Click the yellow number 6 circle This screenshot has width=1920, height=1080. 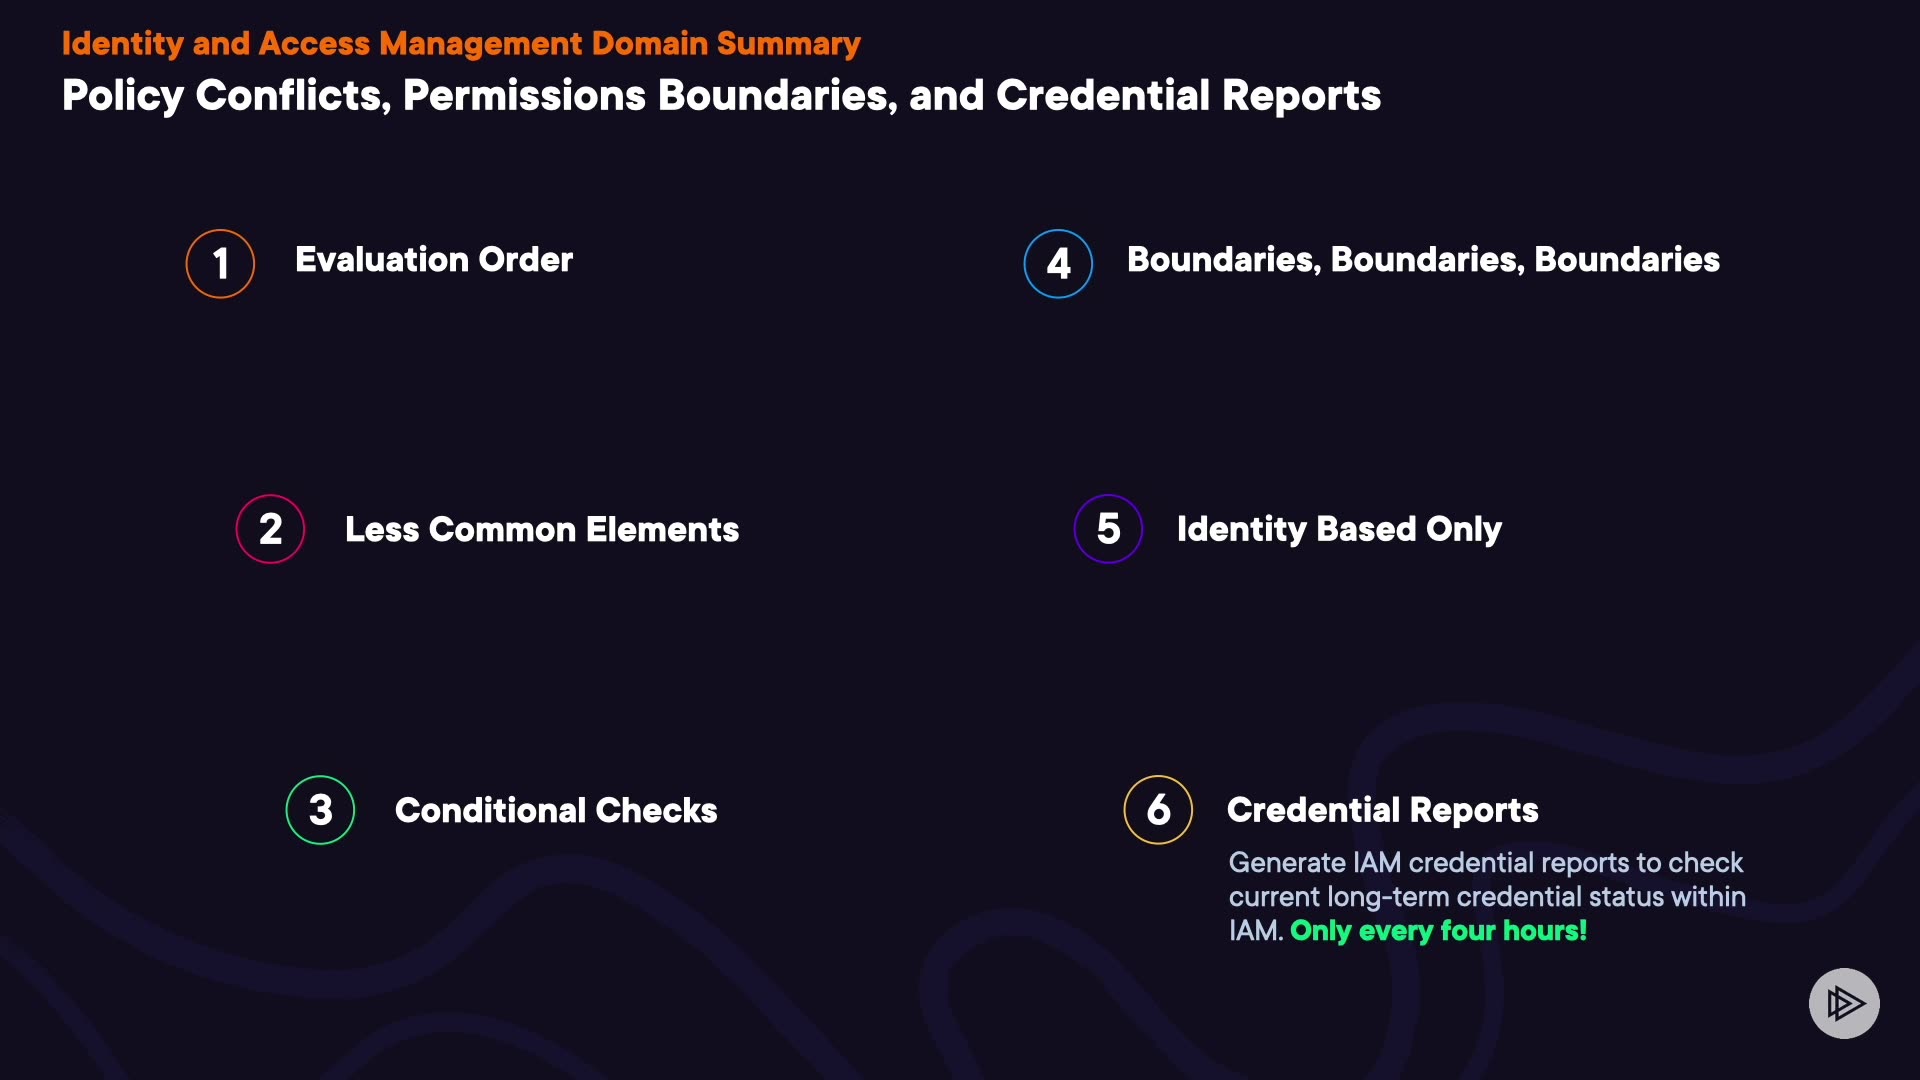(1158, 810)
